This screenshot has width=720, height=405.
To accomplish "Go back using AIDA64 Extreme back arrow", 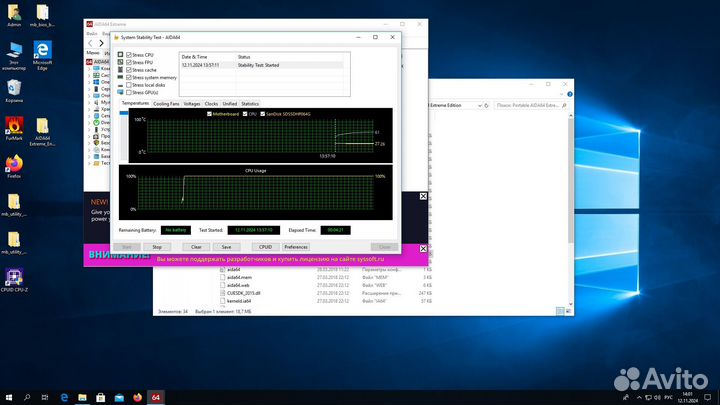I will (90, 43).
